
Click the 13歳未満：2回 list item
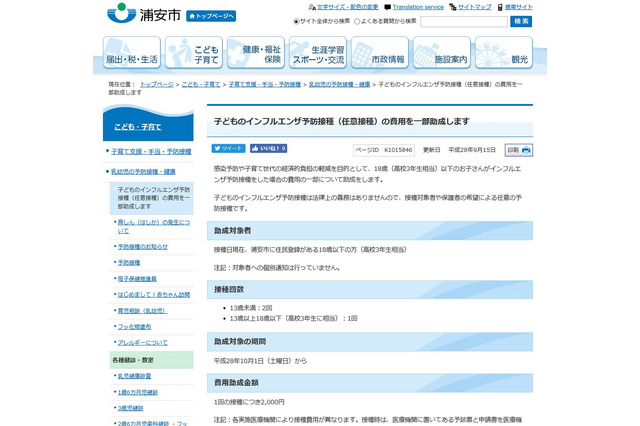[251, 308]
